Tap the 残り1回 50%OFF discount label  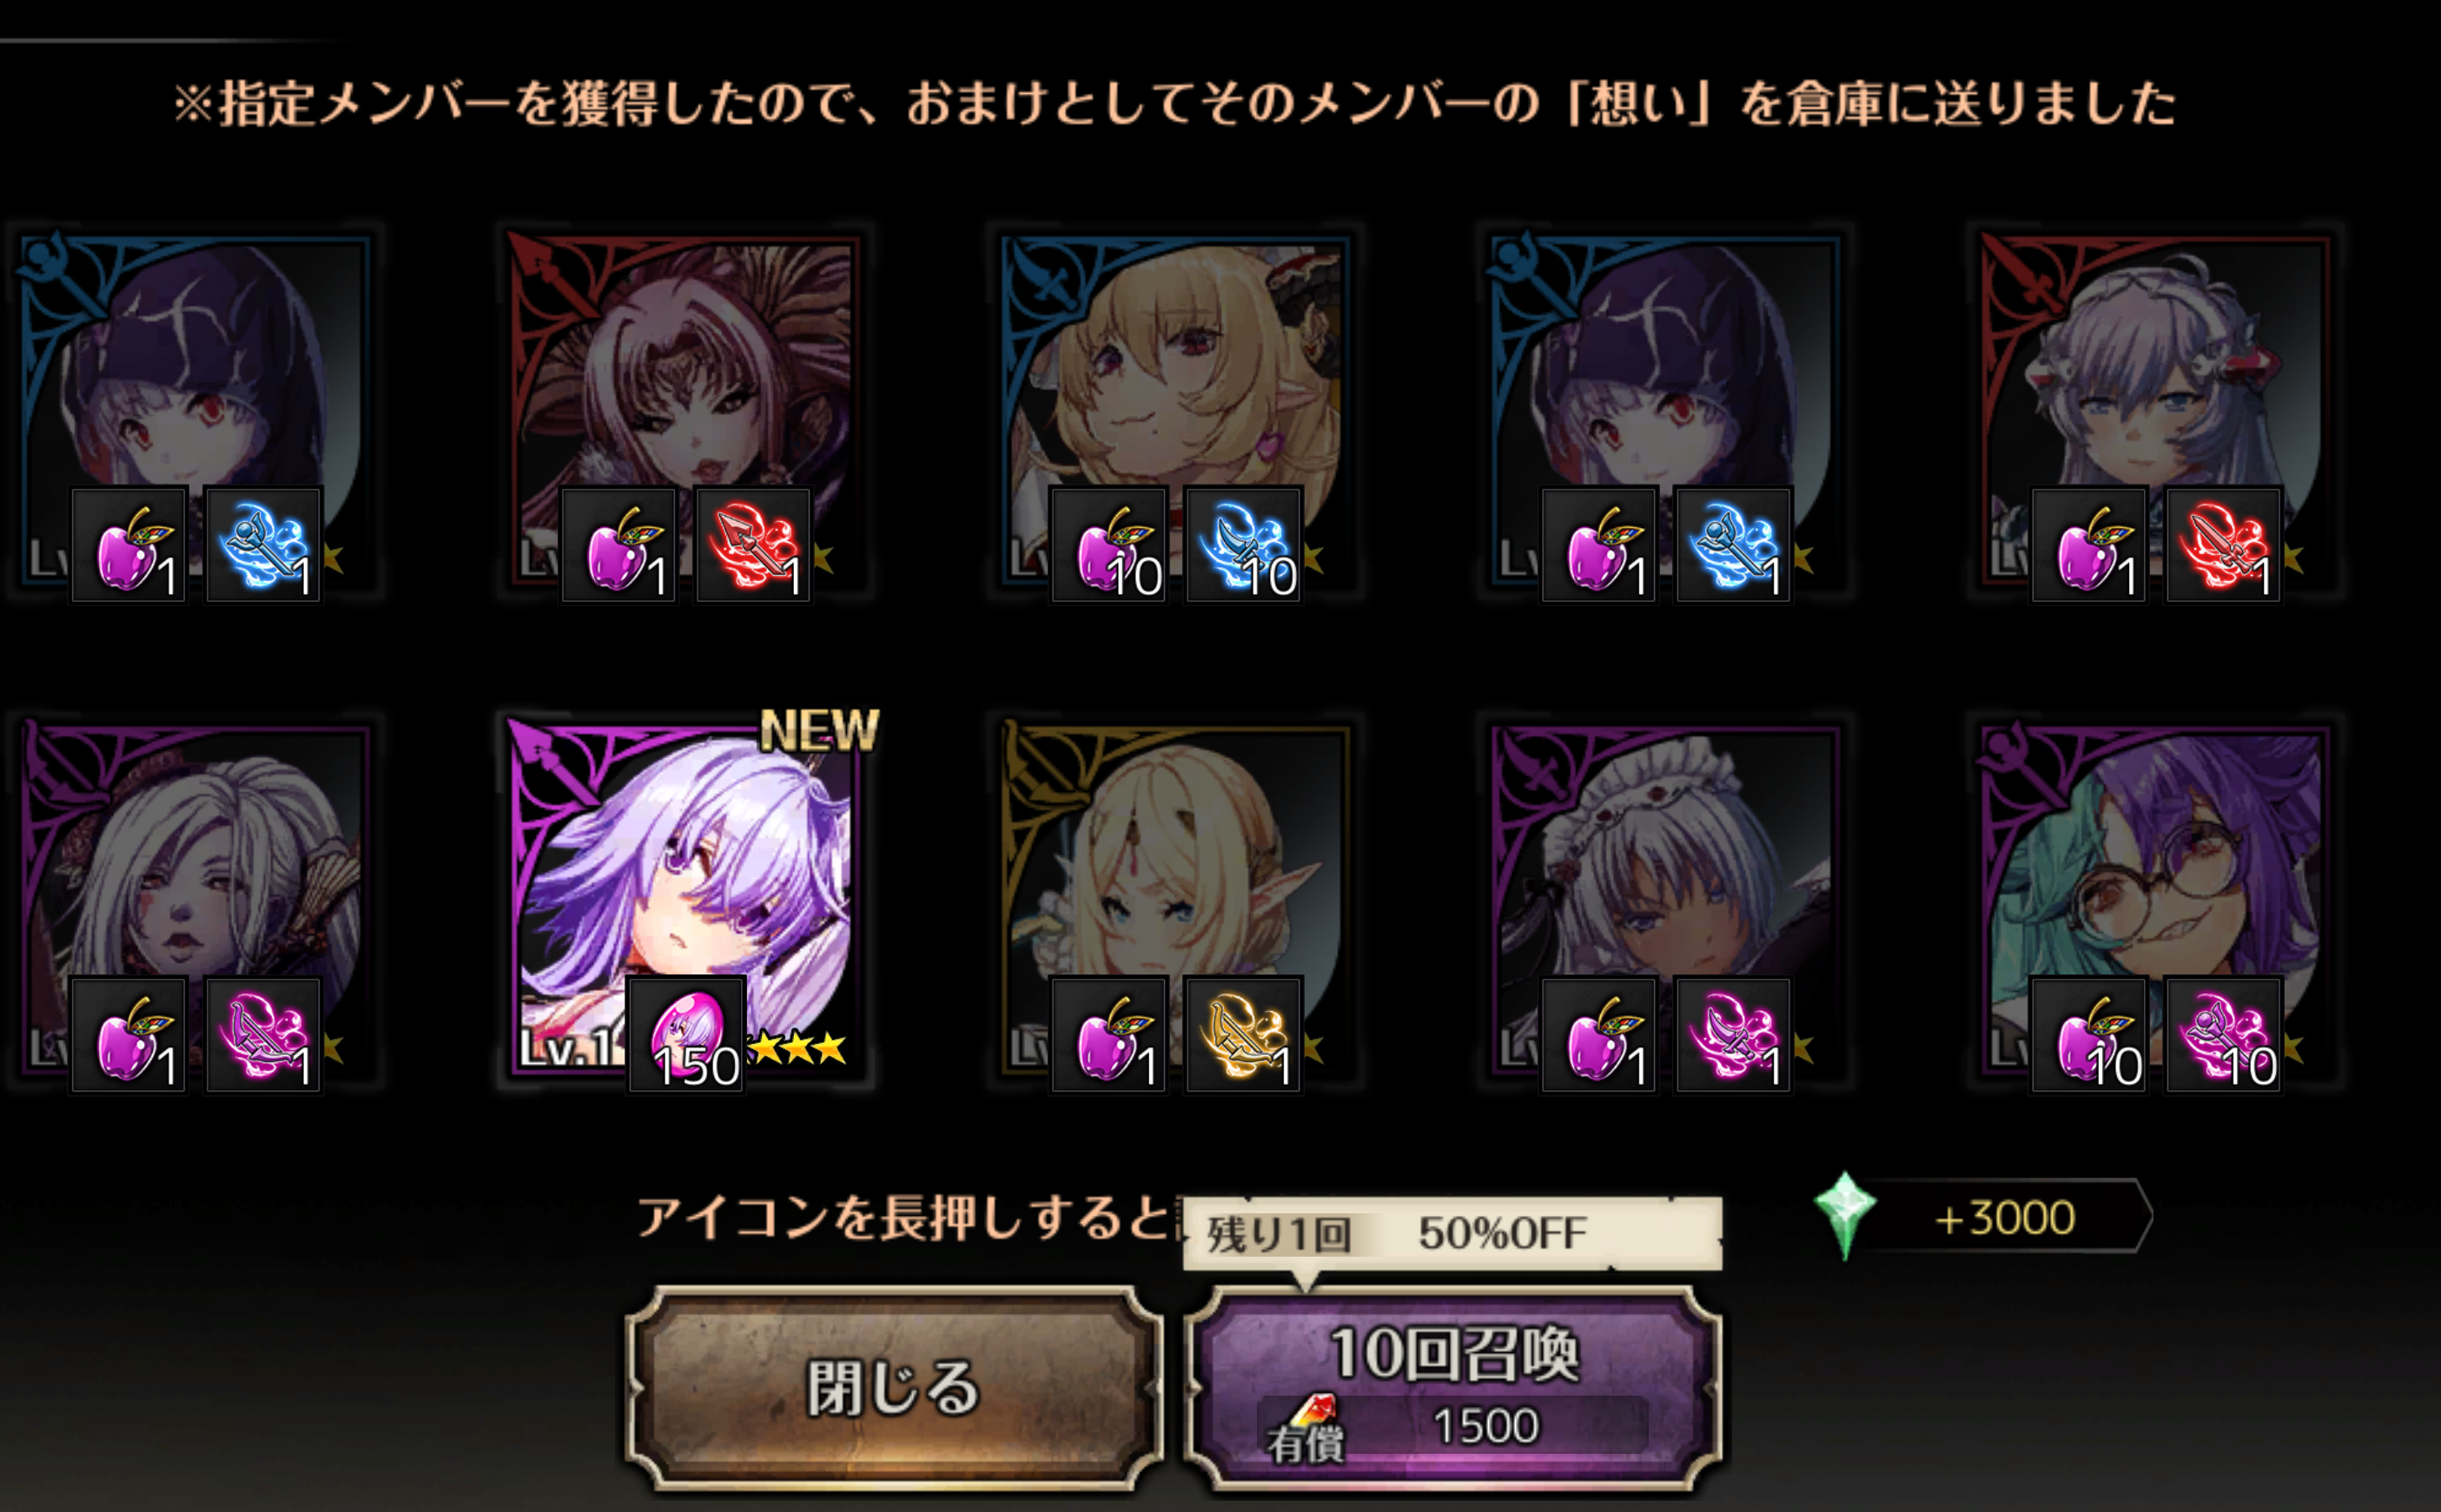1452,1233
